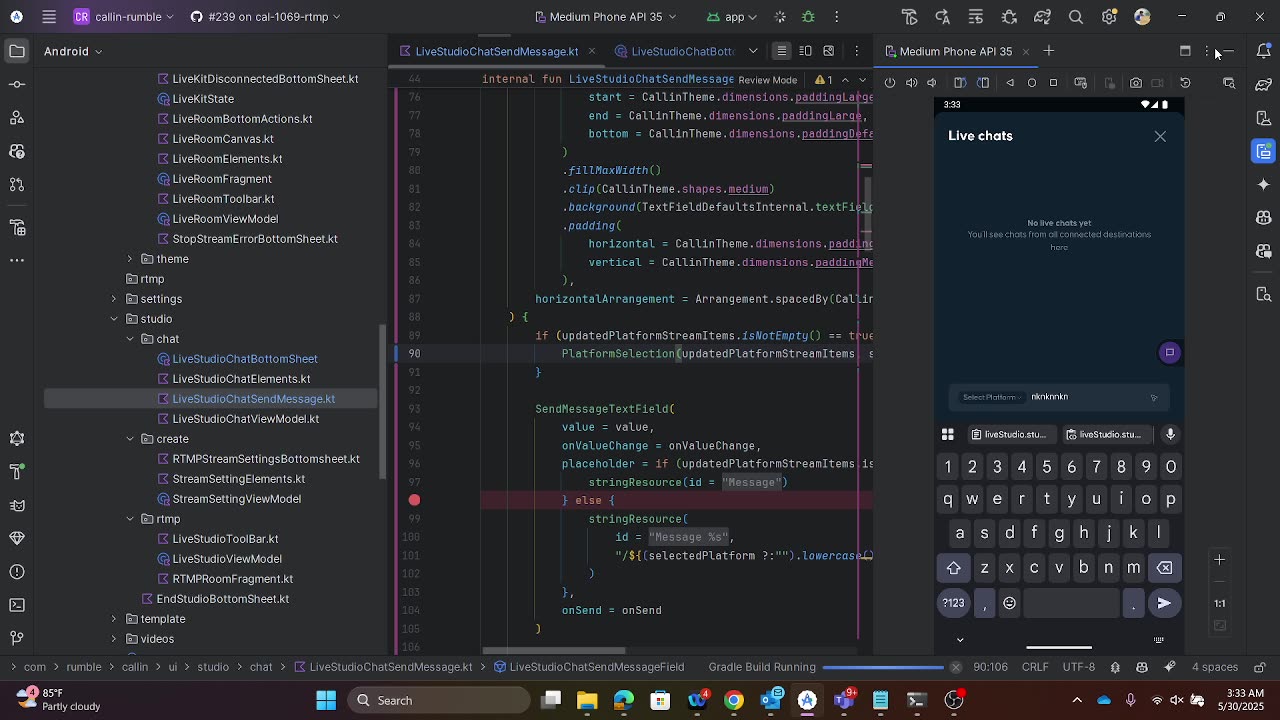
Task: Open IDE settings gear icon
Action: [1109, 17]
